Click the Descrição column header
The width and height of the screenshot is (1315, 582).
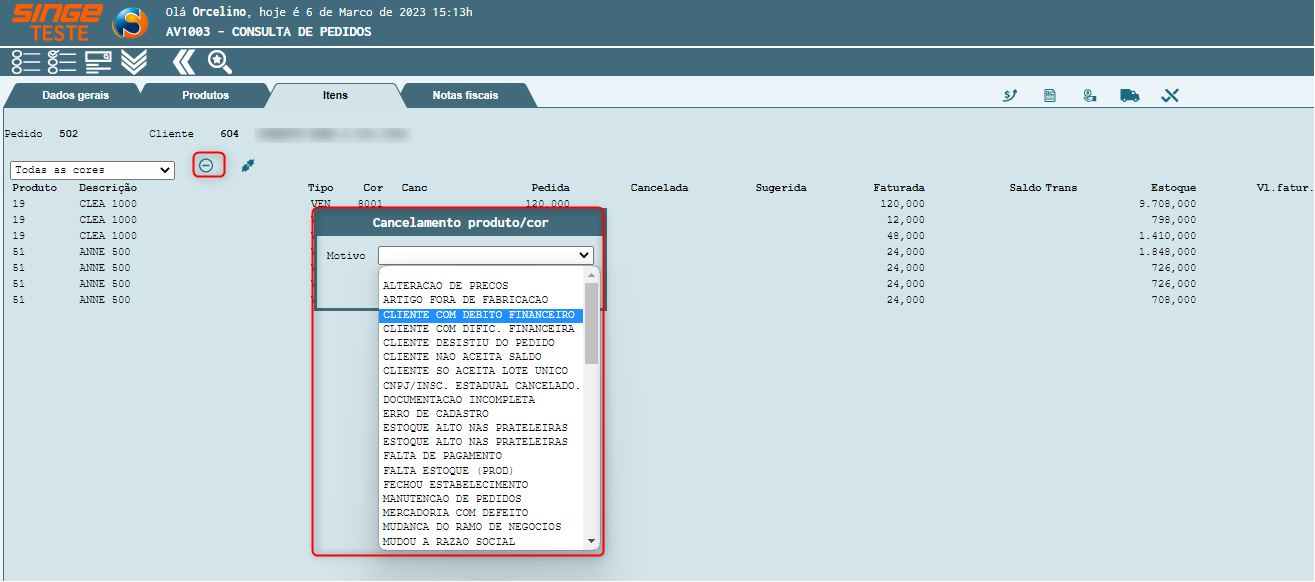coord(108,188)
